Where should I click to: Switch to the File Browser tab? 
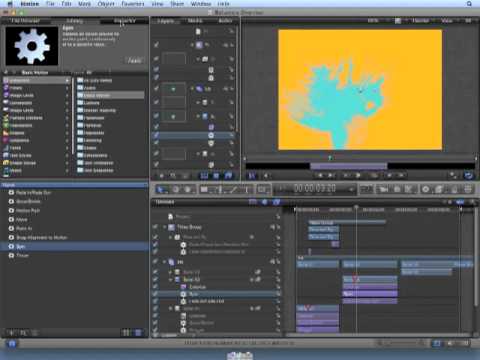pos(25,21)
